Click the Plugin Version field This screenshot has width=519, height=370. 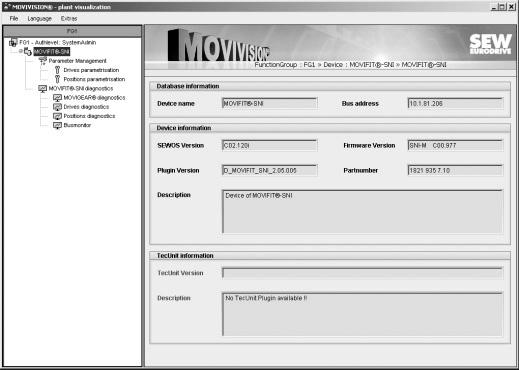(269, 170)
